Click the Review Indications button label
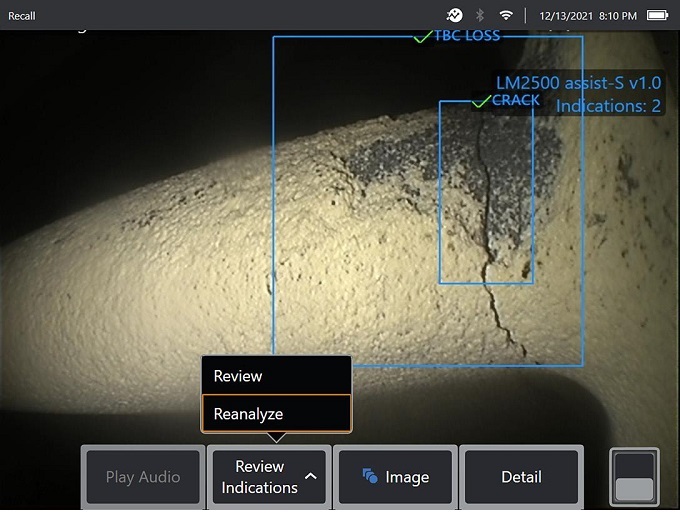This screenshot has height=518, width=680. (259, 477)
